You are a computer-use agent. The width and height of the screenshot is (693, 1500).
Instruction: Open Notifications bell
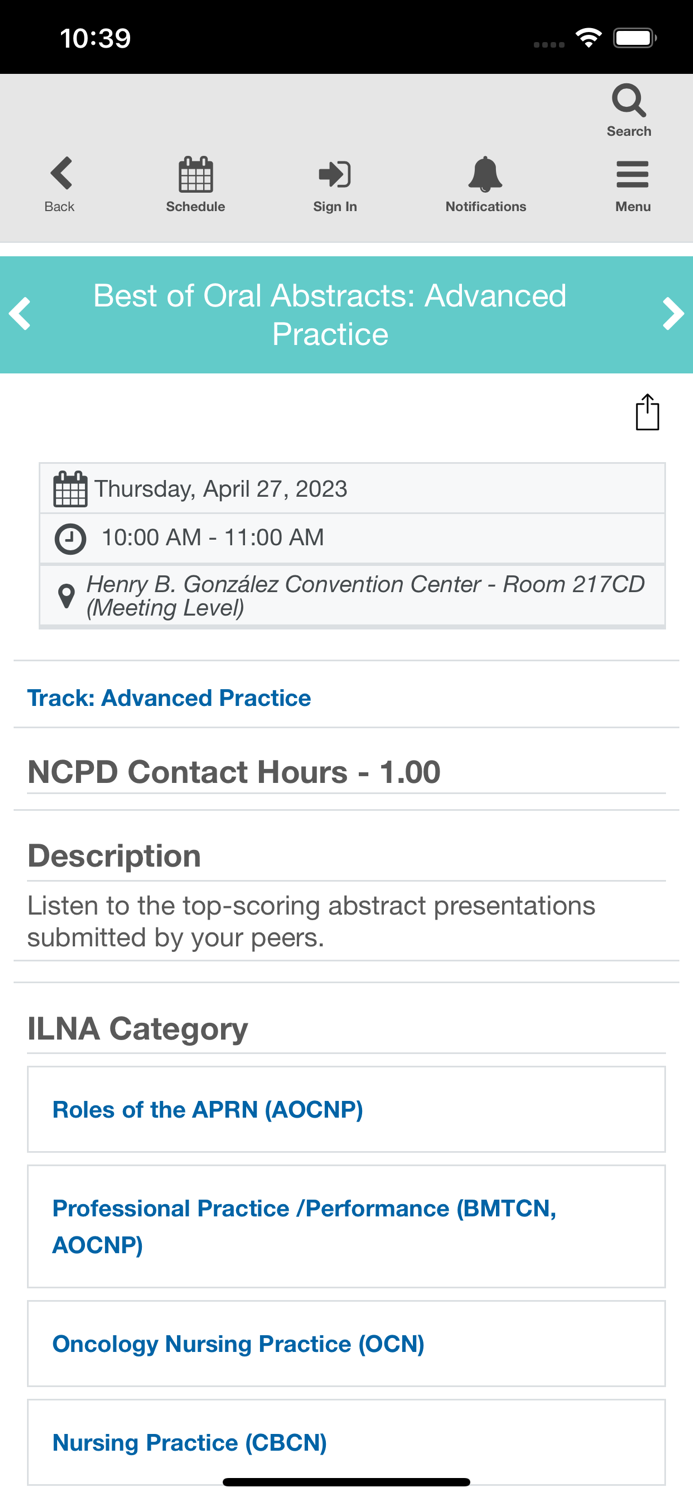pyautogui.click(x=485, y=176)
